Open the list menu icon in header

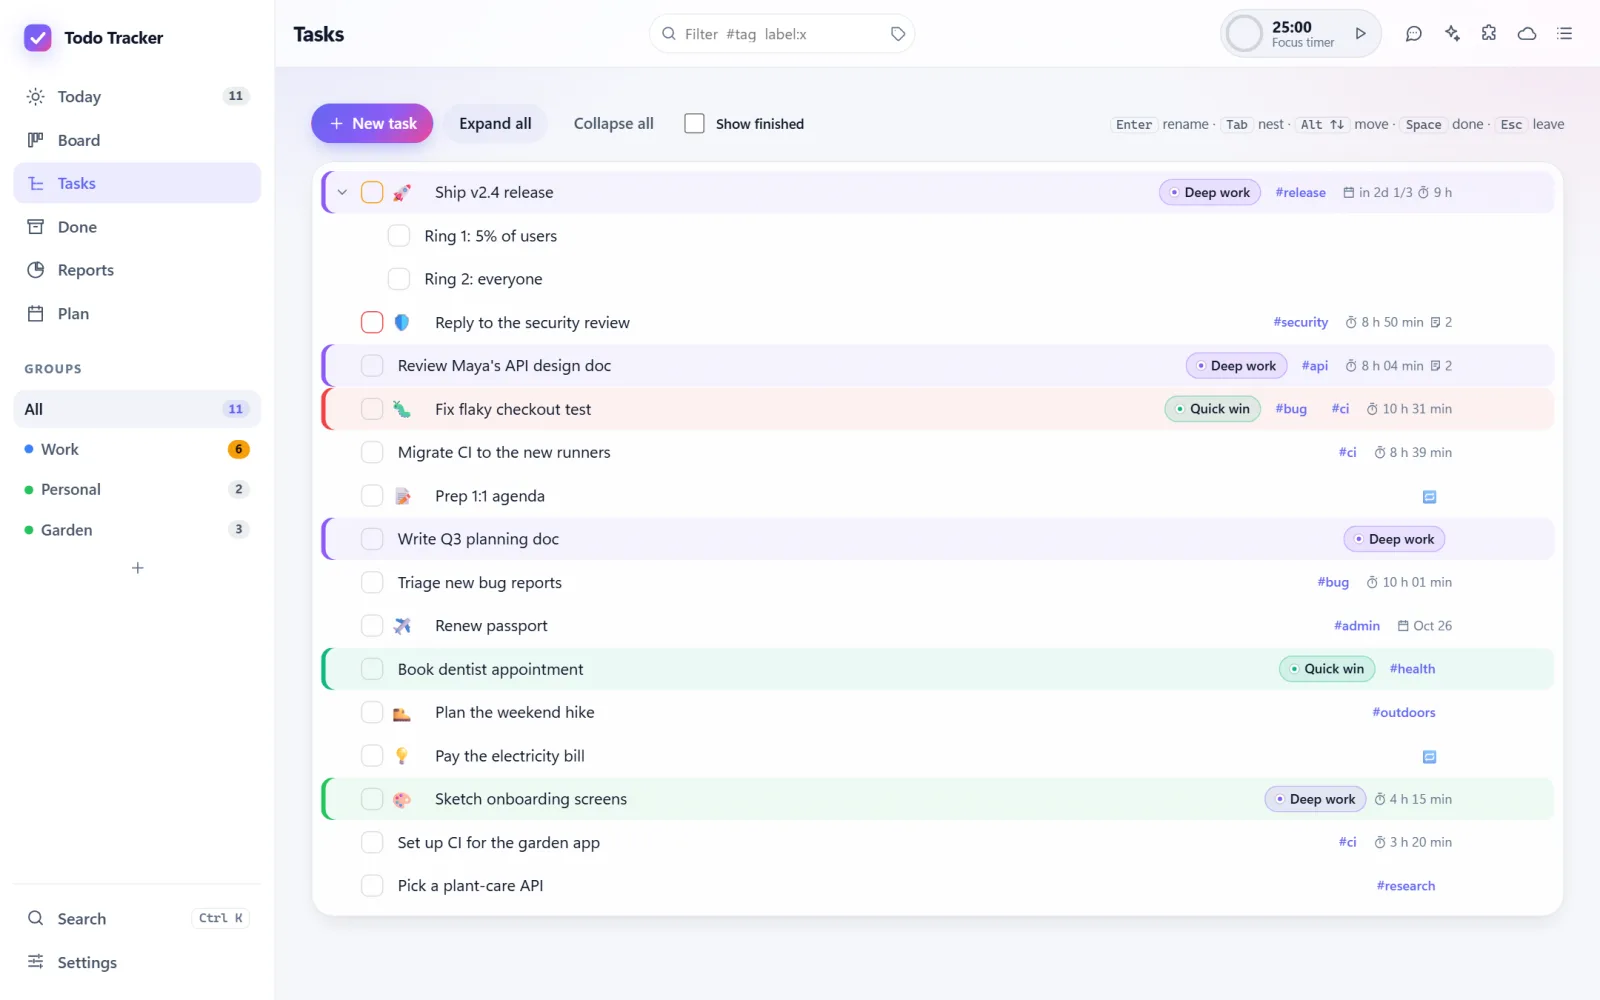coord(1565,34)
